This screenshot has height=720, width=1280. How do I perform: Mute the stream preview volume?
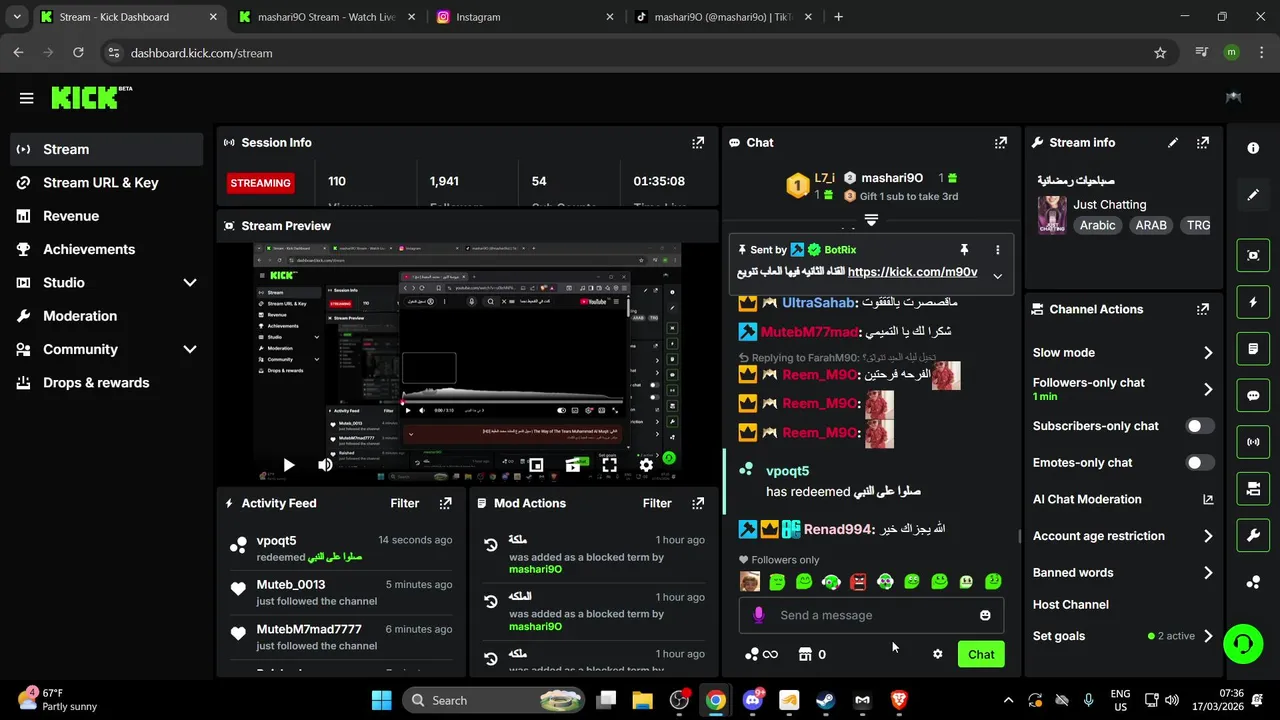[x=325, y=465]
